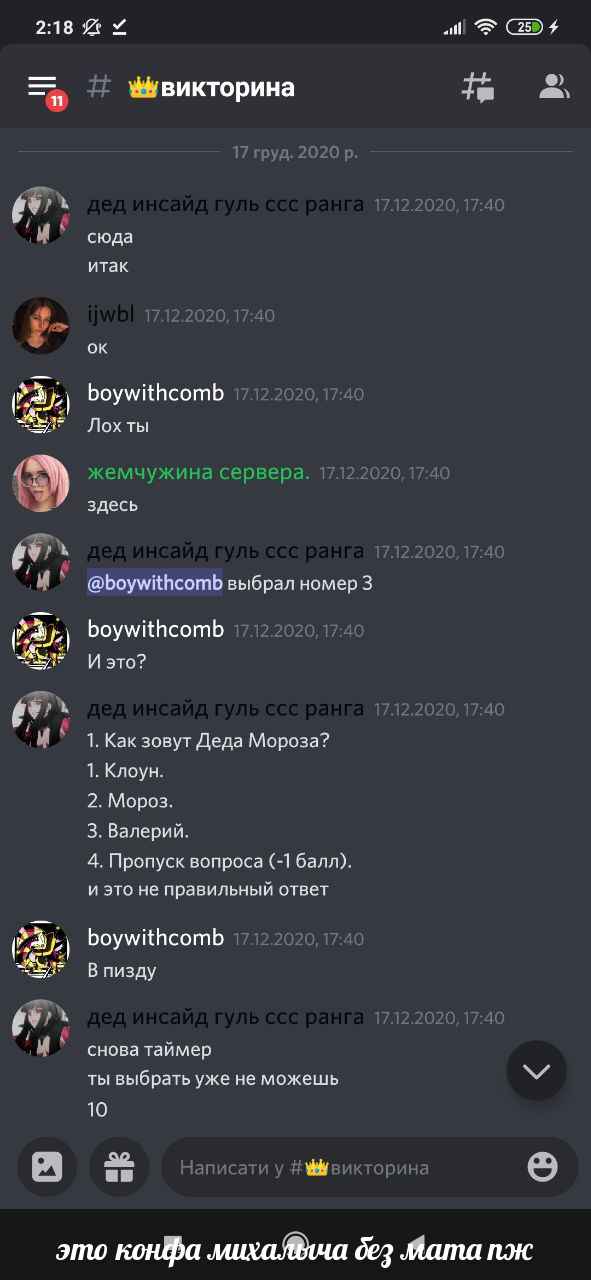Open boywithcomb avatar next to "Лох ты"
The height and width of the screenshot is (1280, 591).
coord(41,405)
